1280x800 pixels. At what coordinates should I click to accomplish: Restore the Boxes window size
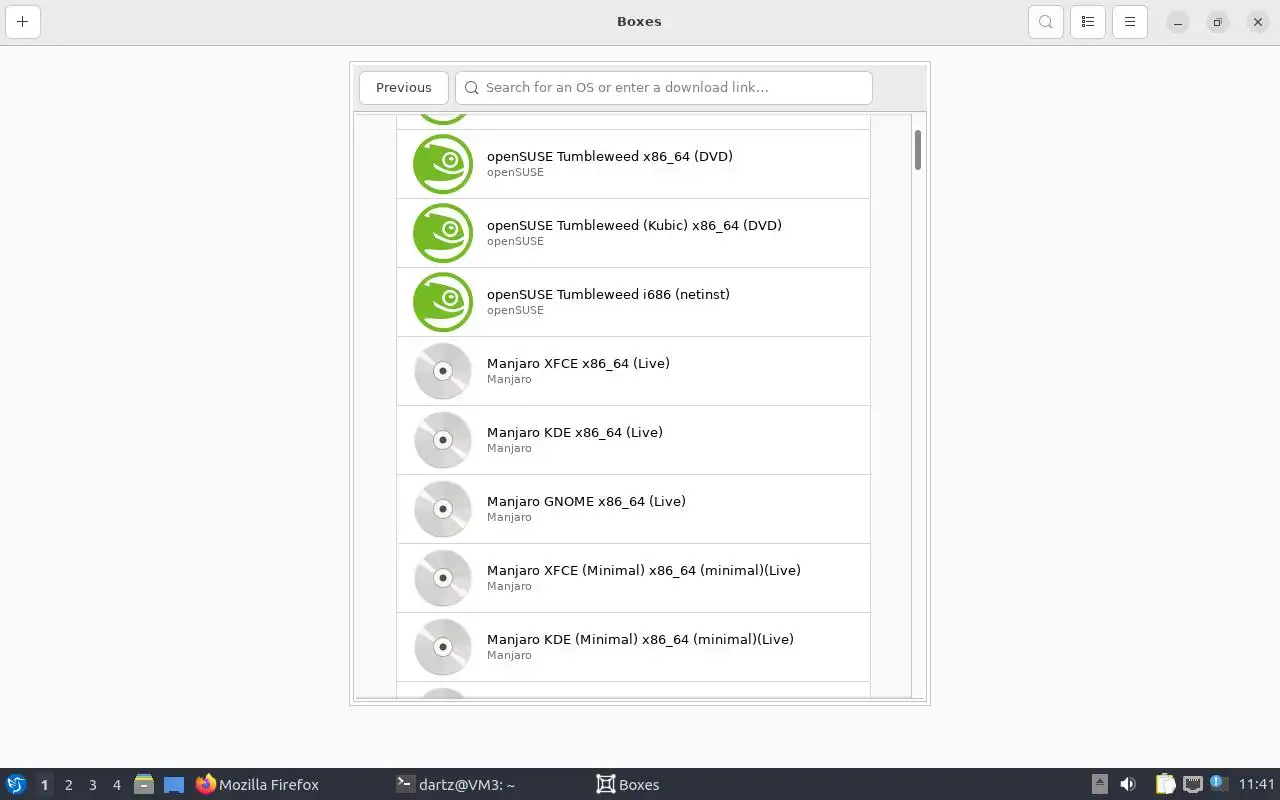(1217, 22)
